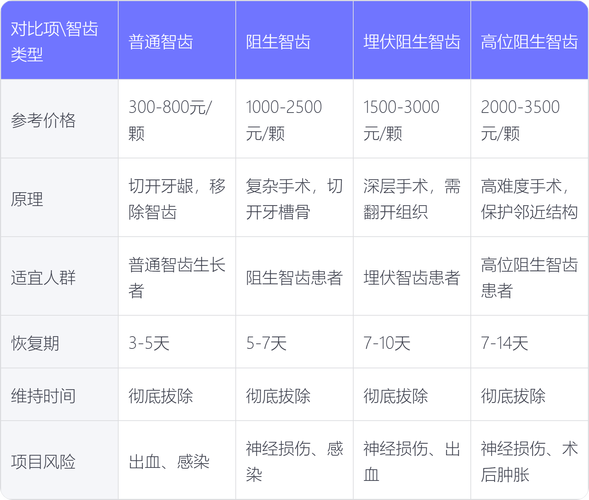Click the "3-5天" recovery cell
The image size is (589, 500).
point(177,342)
